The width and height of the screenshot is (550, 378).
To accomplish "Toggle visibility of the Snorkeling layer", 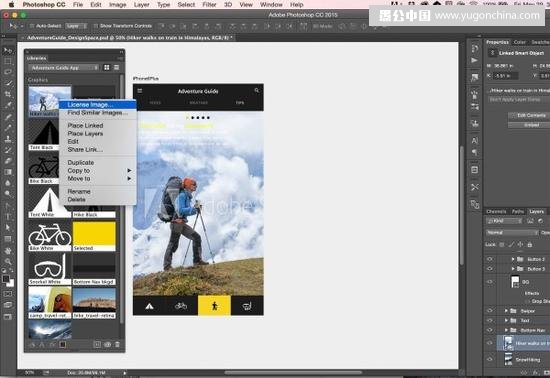I will pos(490,359).
